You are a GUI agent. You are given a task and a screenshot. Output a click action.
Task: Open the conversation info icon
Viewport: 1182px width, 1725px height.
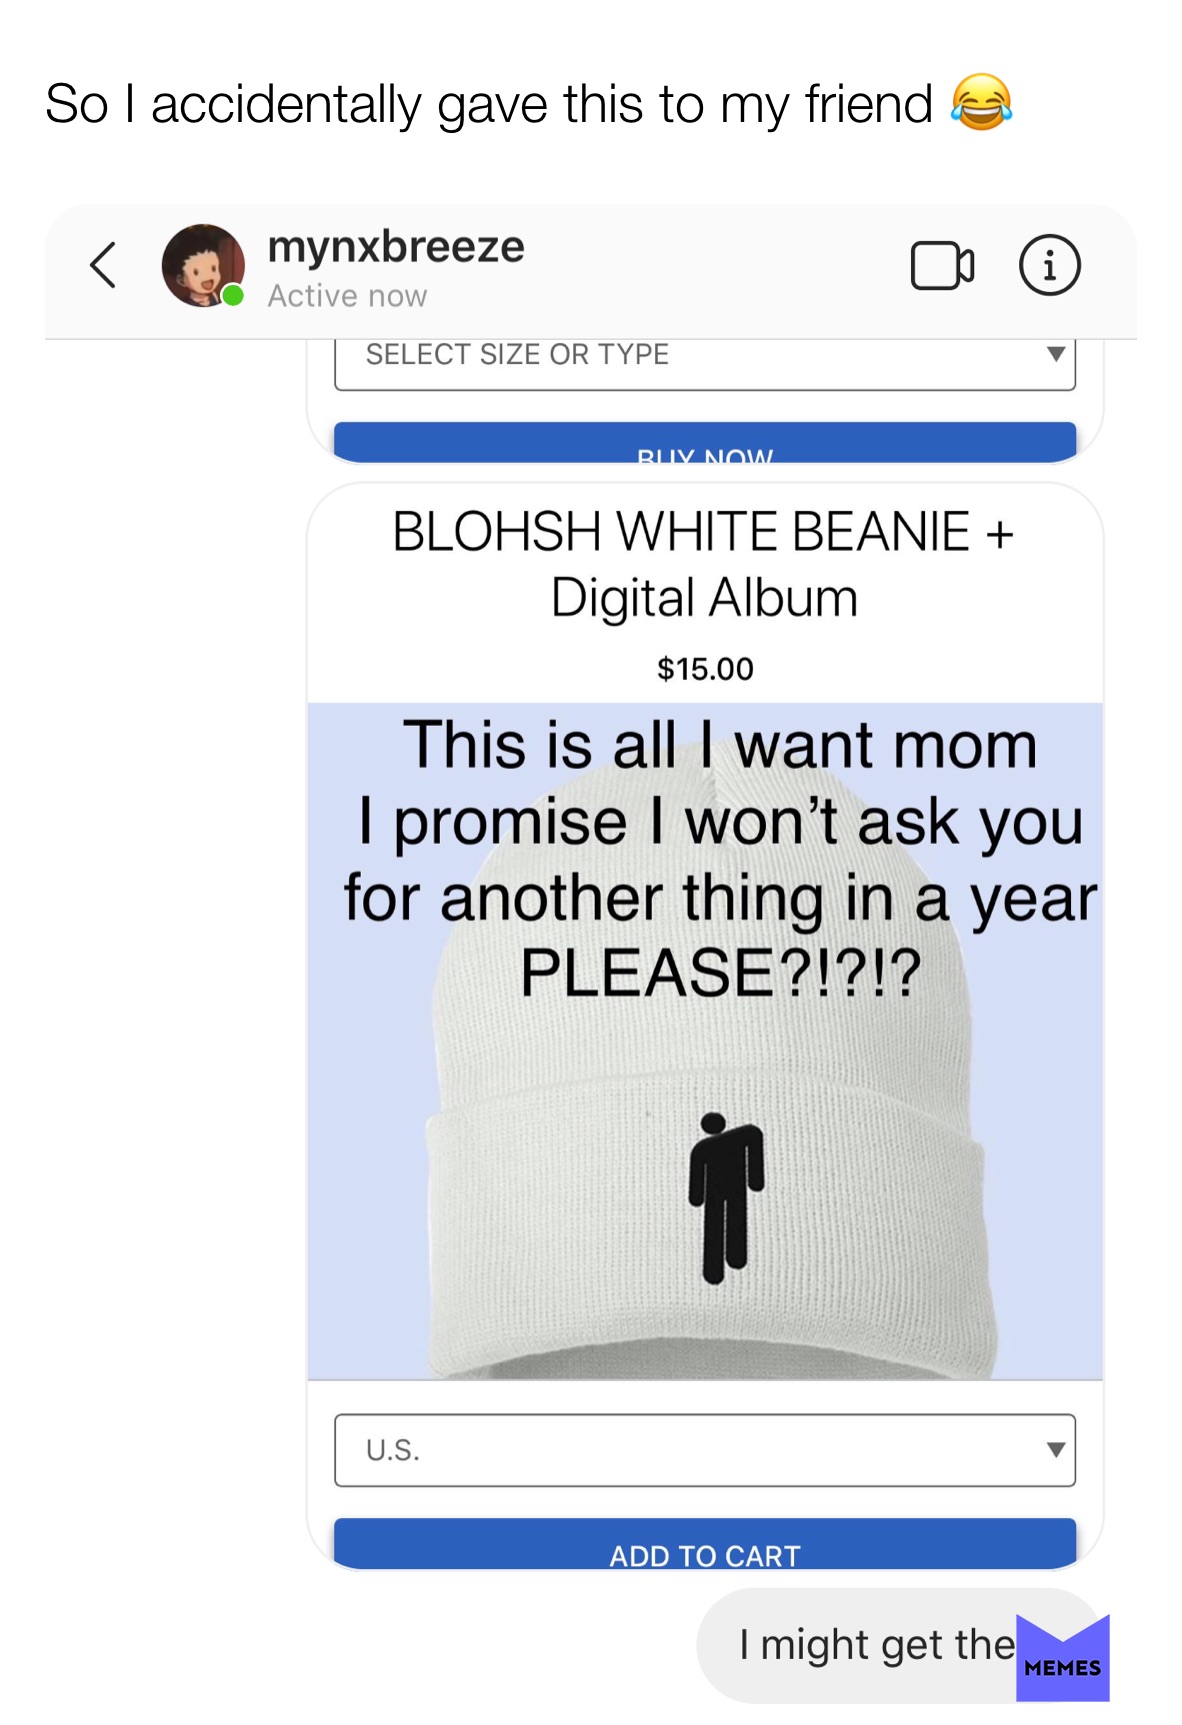pos(1049,266)
